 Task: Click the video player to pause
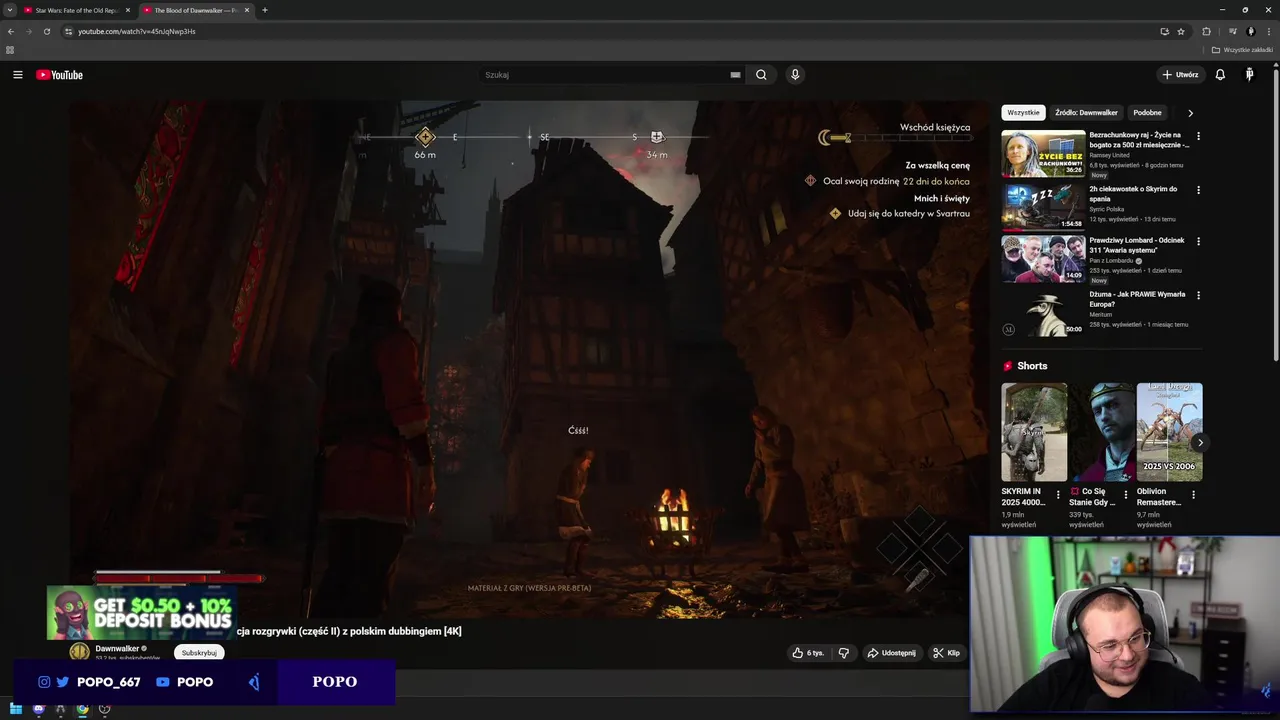(529, 360)
